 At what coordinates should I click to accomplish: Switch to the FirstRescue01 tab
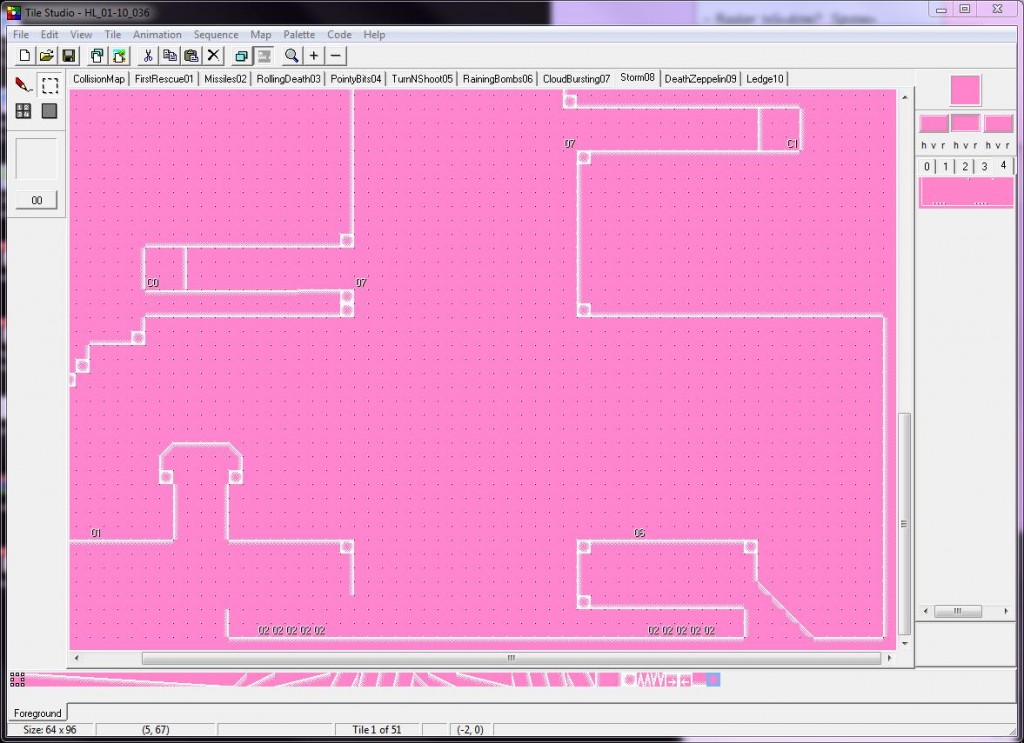click(164, 79)
